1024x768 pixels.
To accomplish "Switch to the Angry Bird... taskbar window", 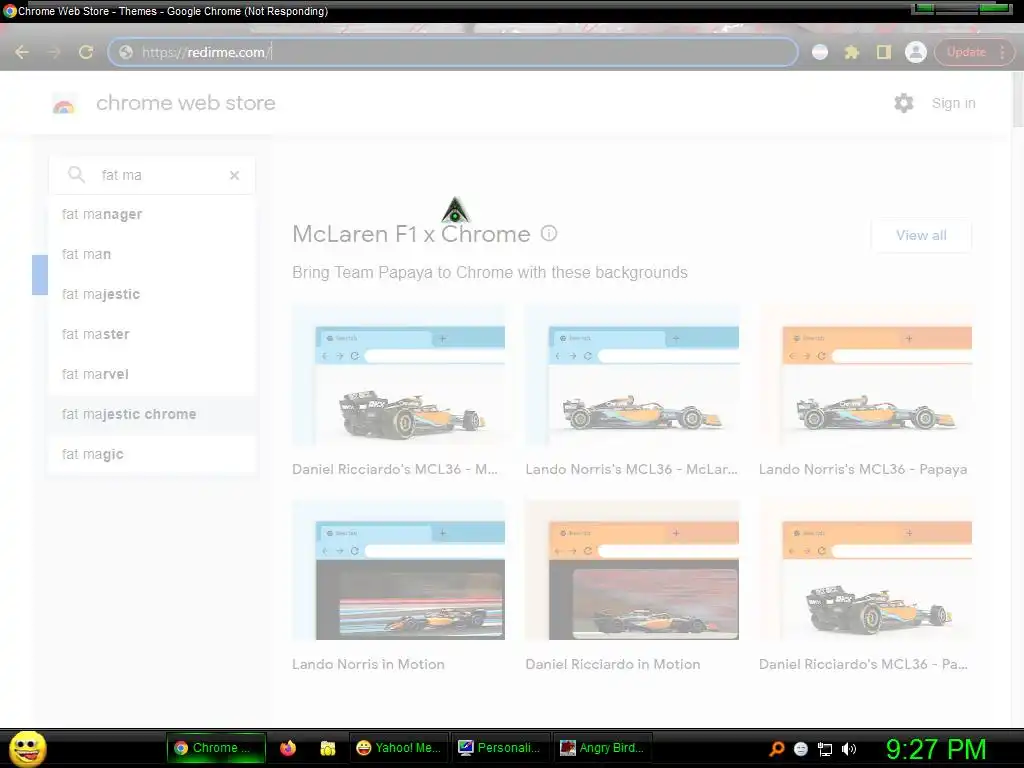I will pos(603,748).
